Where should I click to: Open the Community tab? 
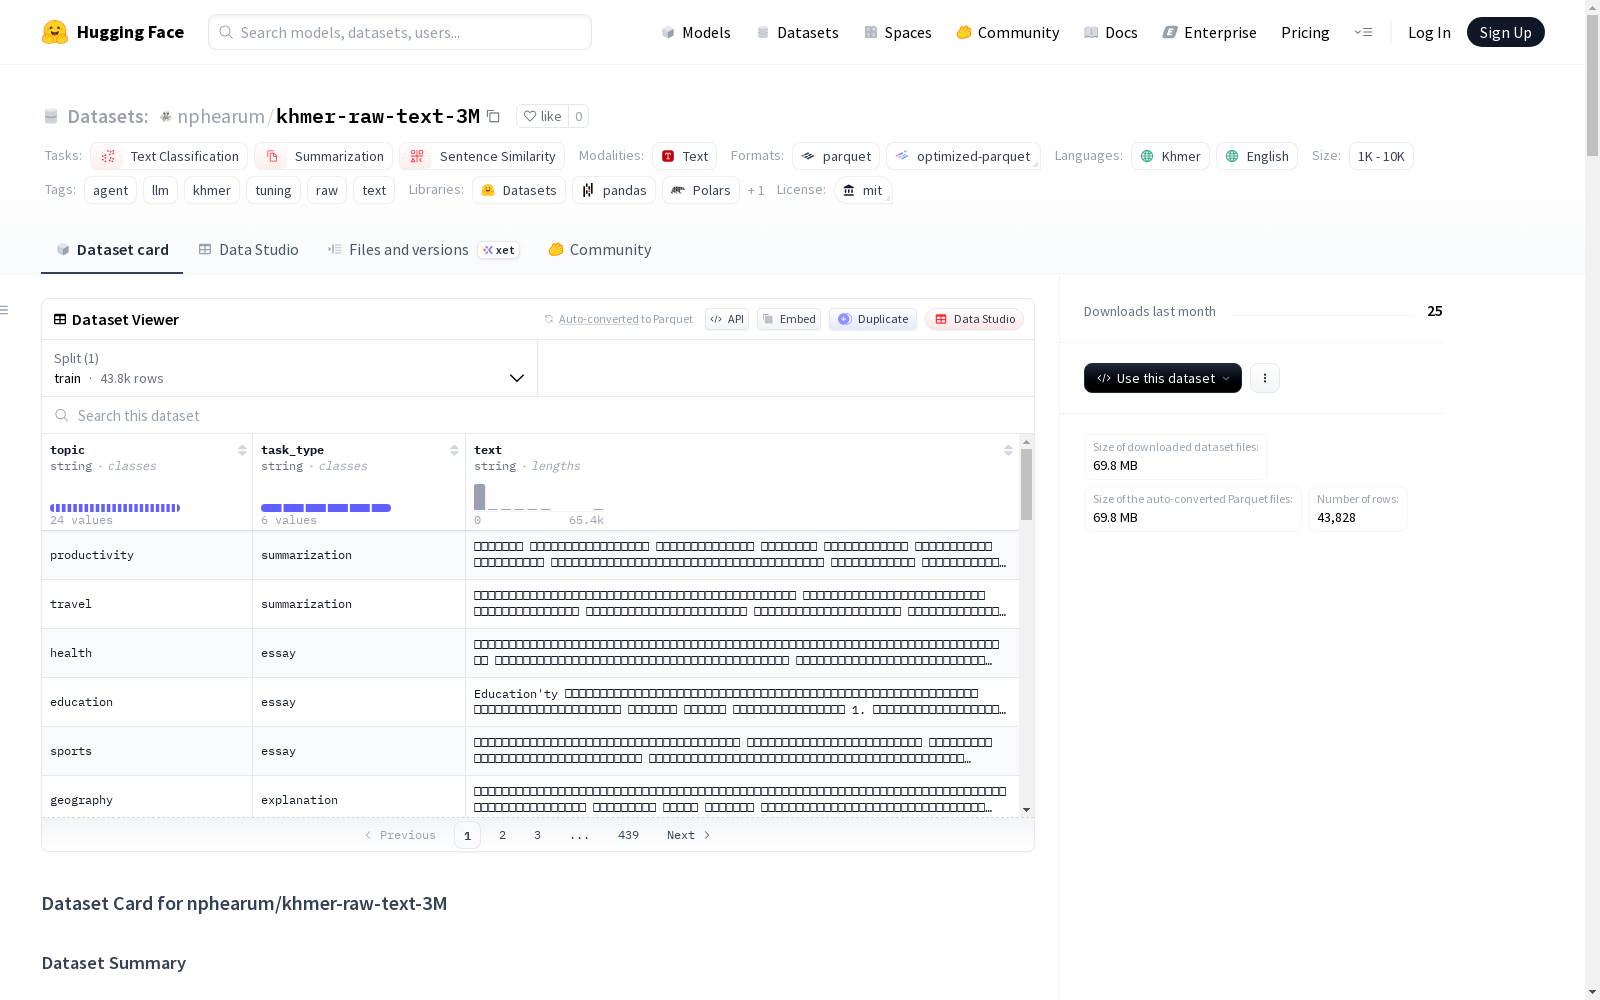coord(600,250)
